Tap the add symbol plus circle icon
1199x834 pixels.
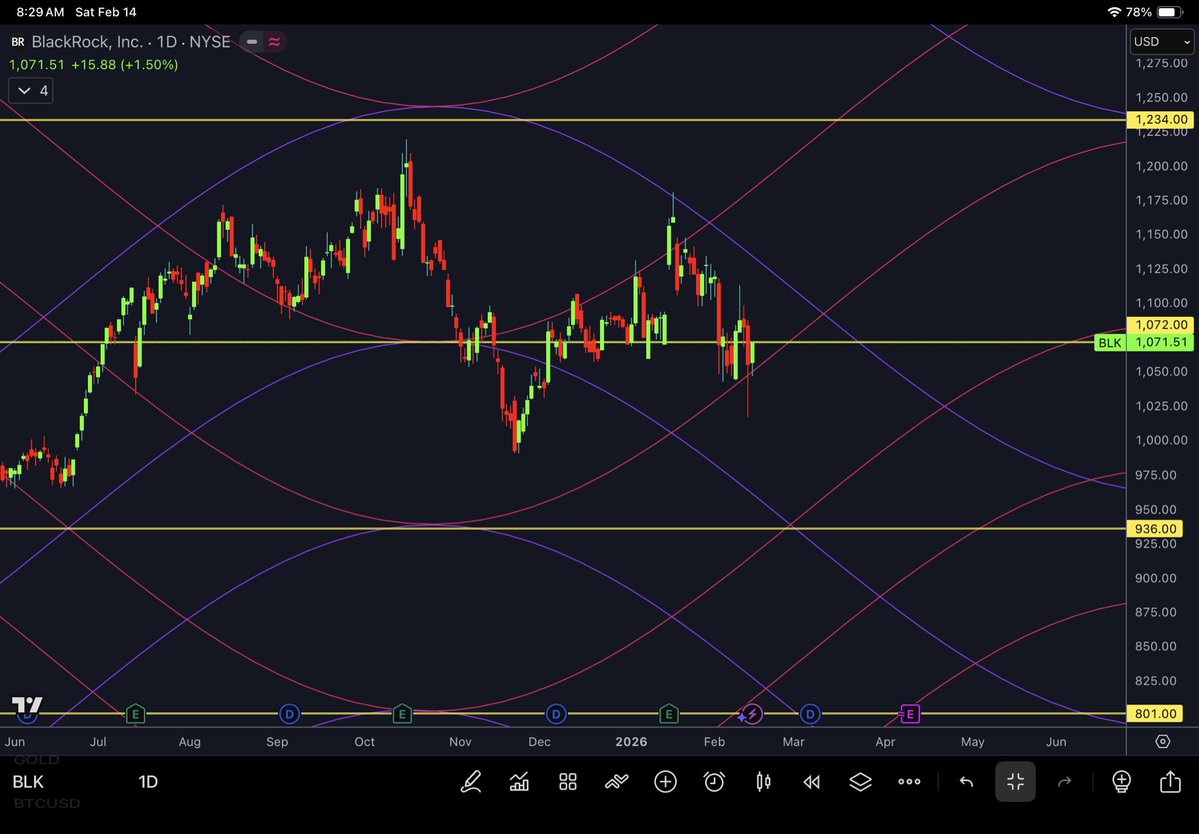pos(665,781)
